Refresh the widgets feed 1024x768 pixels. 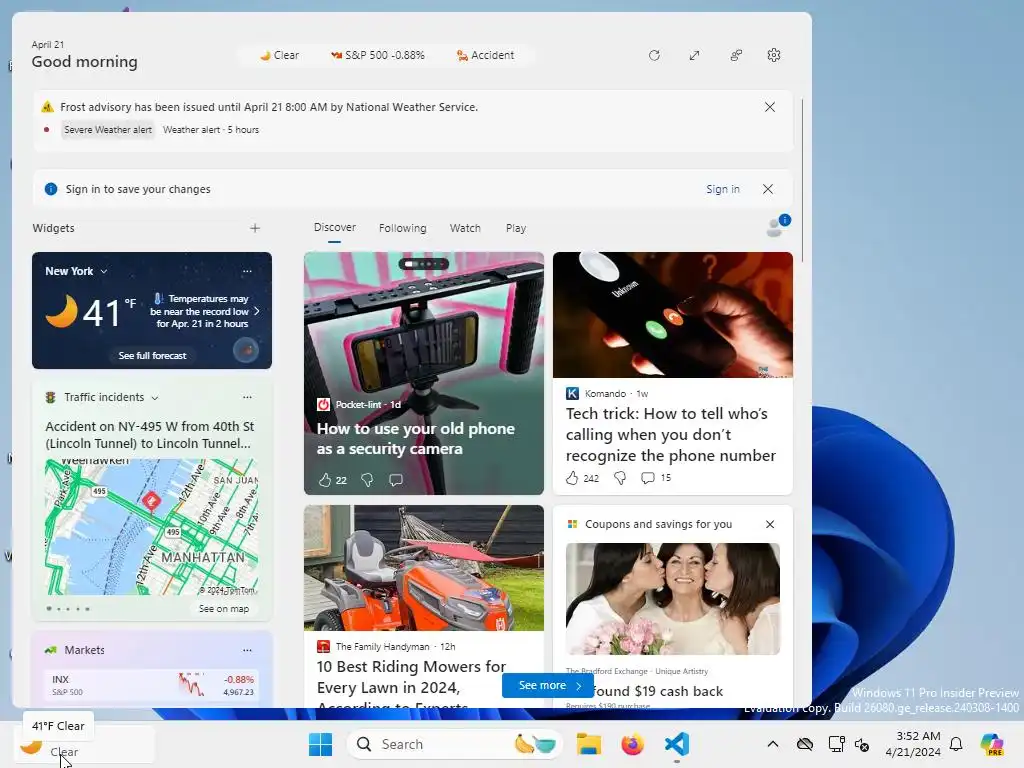coord(654,56)
